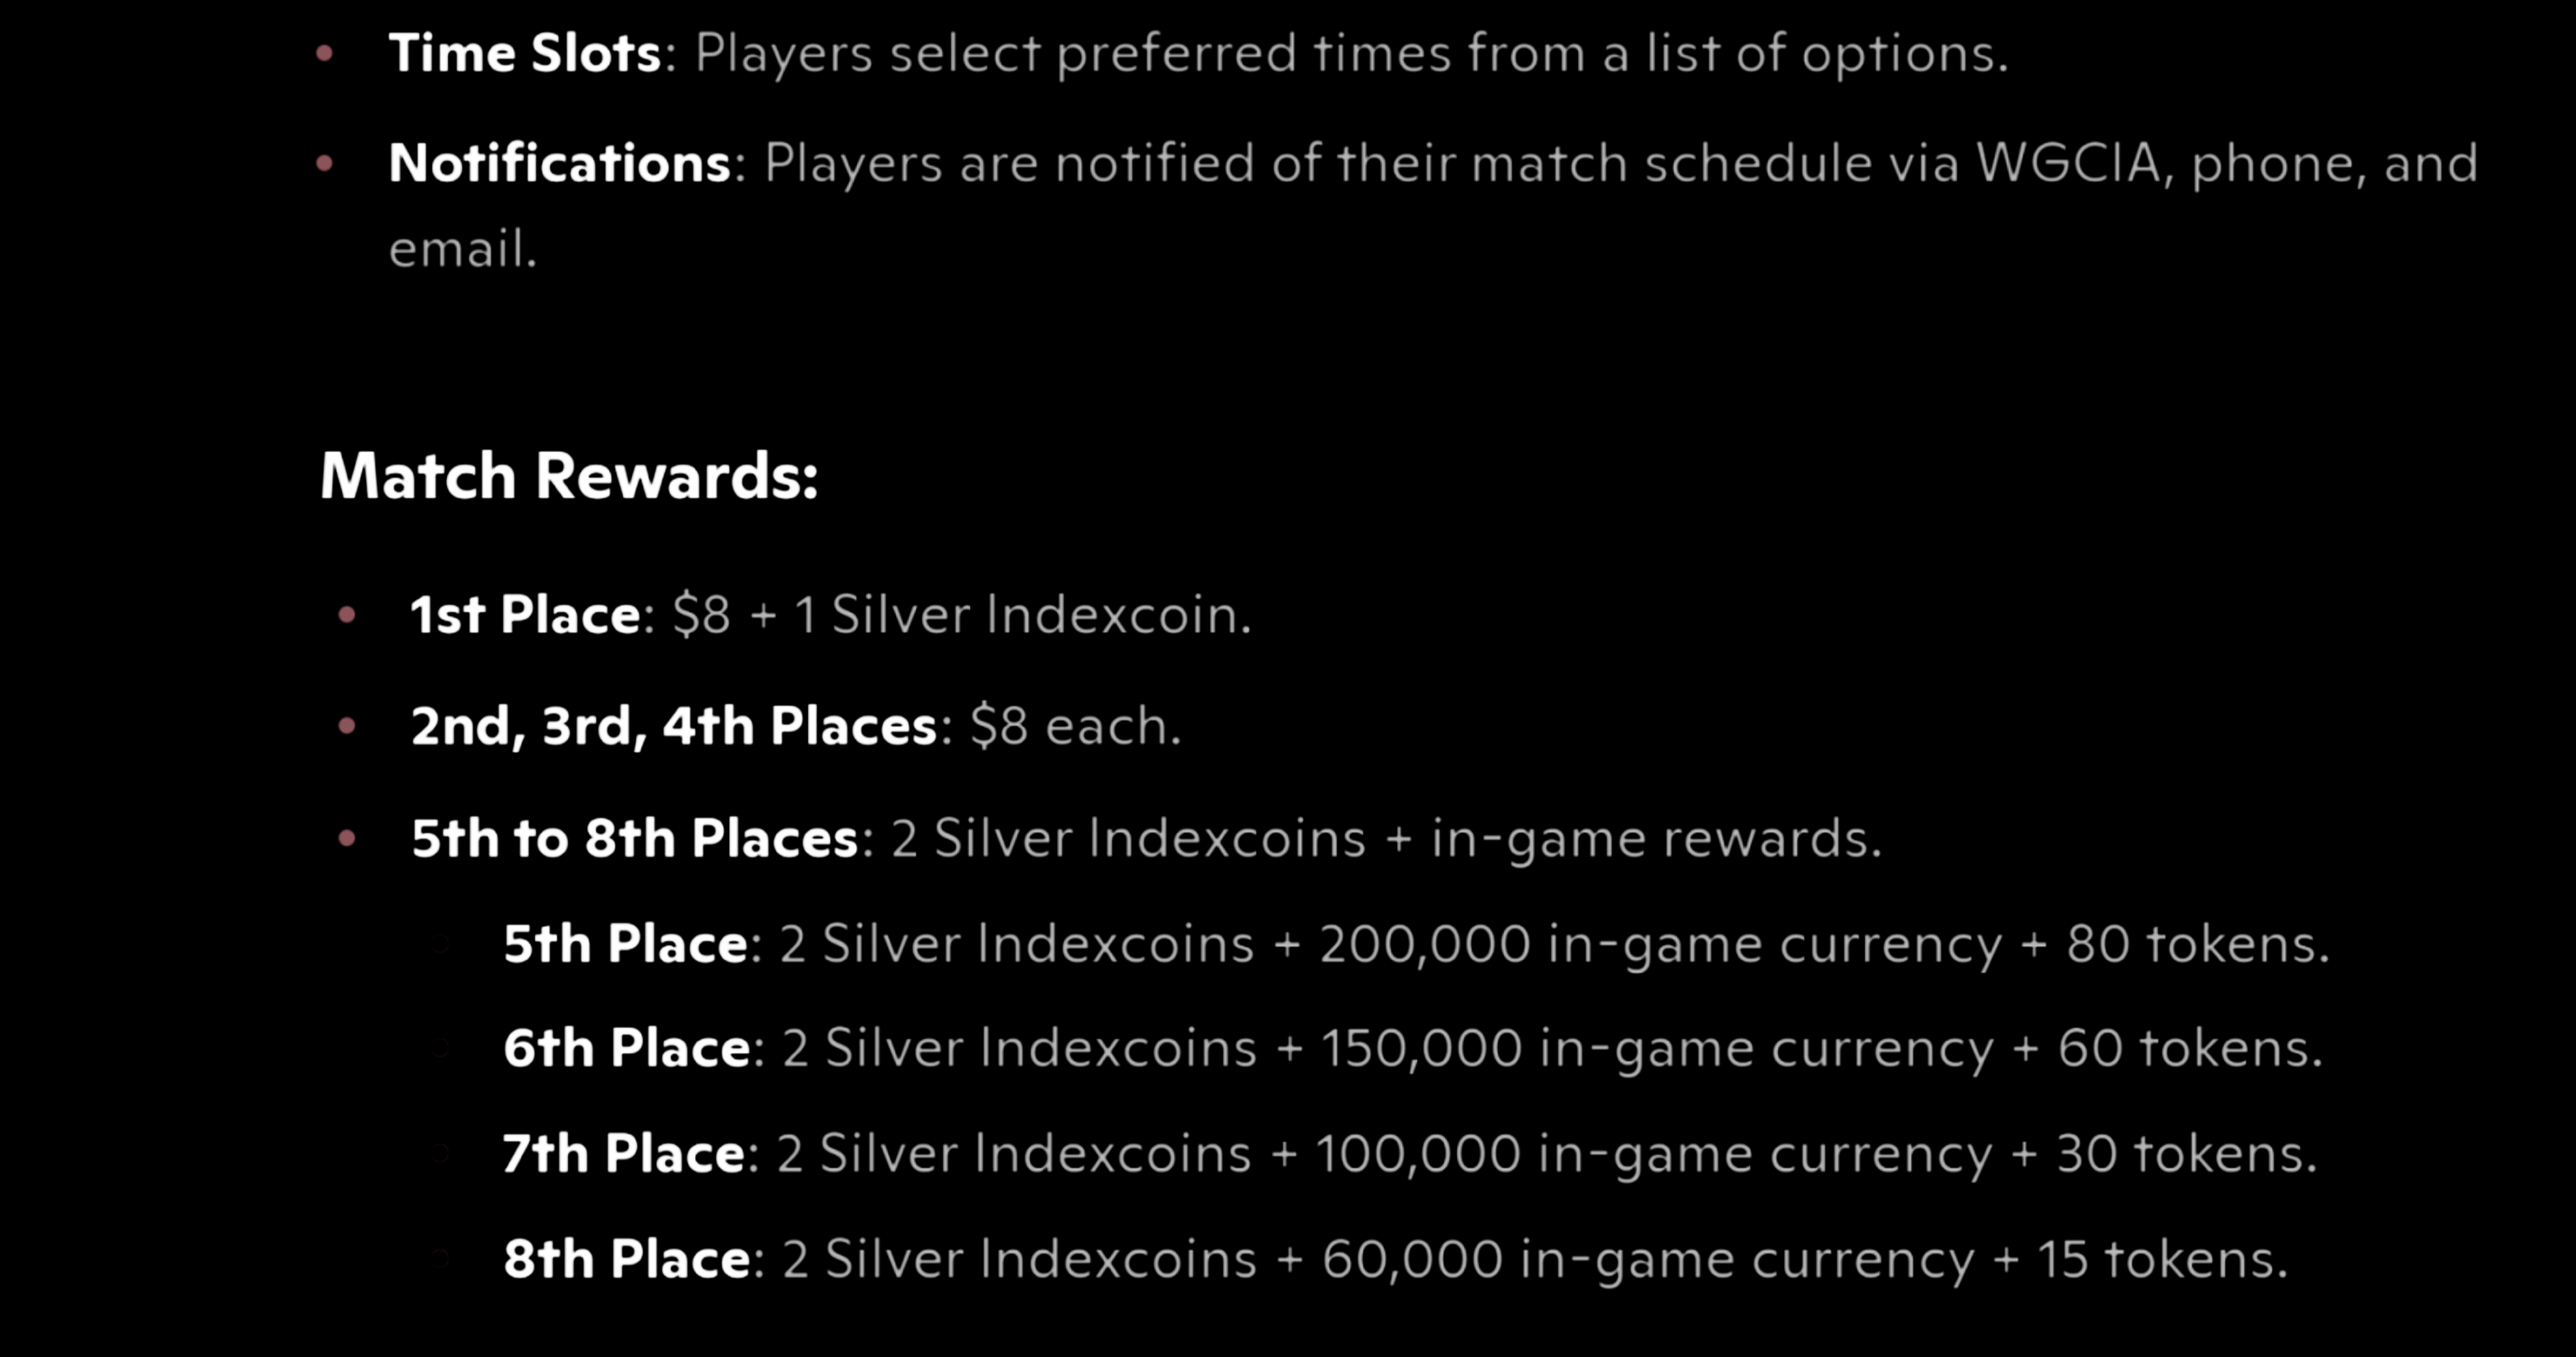Click the bullet before '2nd, 3rd, 4th Places'
This screenshot has height=1357, width=2576.
tap(347, 725)
